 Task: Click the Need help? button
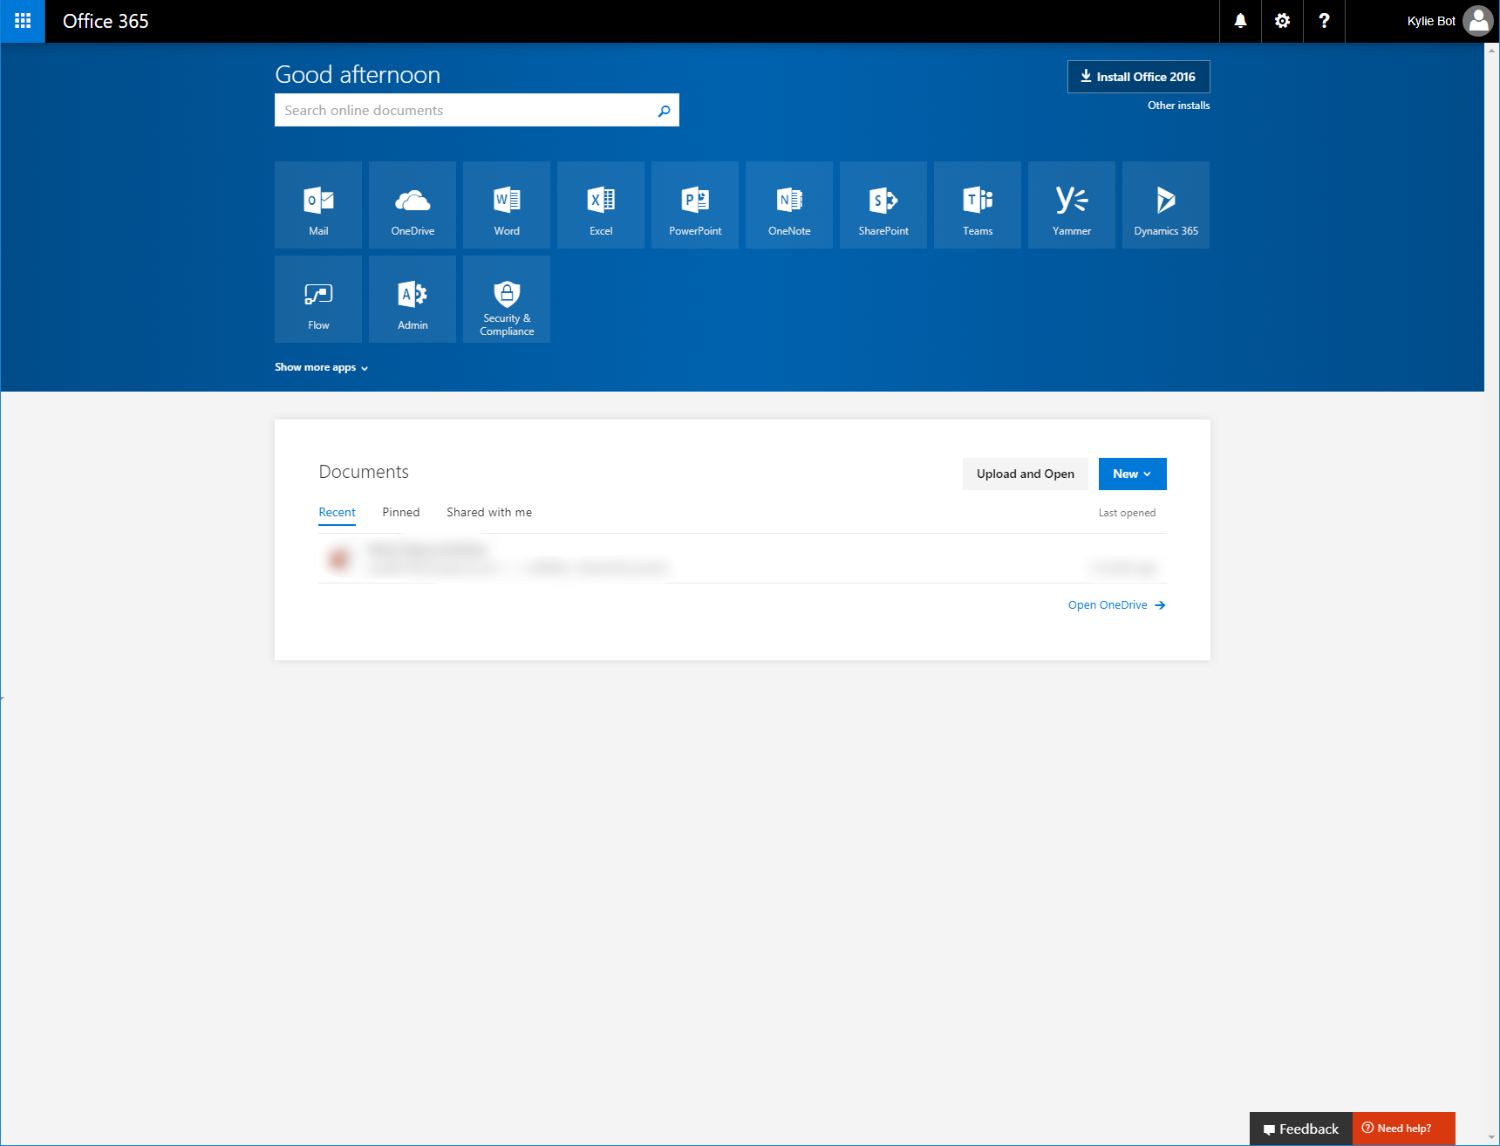1403,1129
